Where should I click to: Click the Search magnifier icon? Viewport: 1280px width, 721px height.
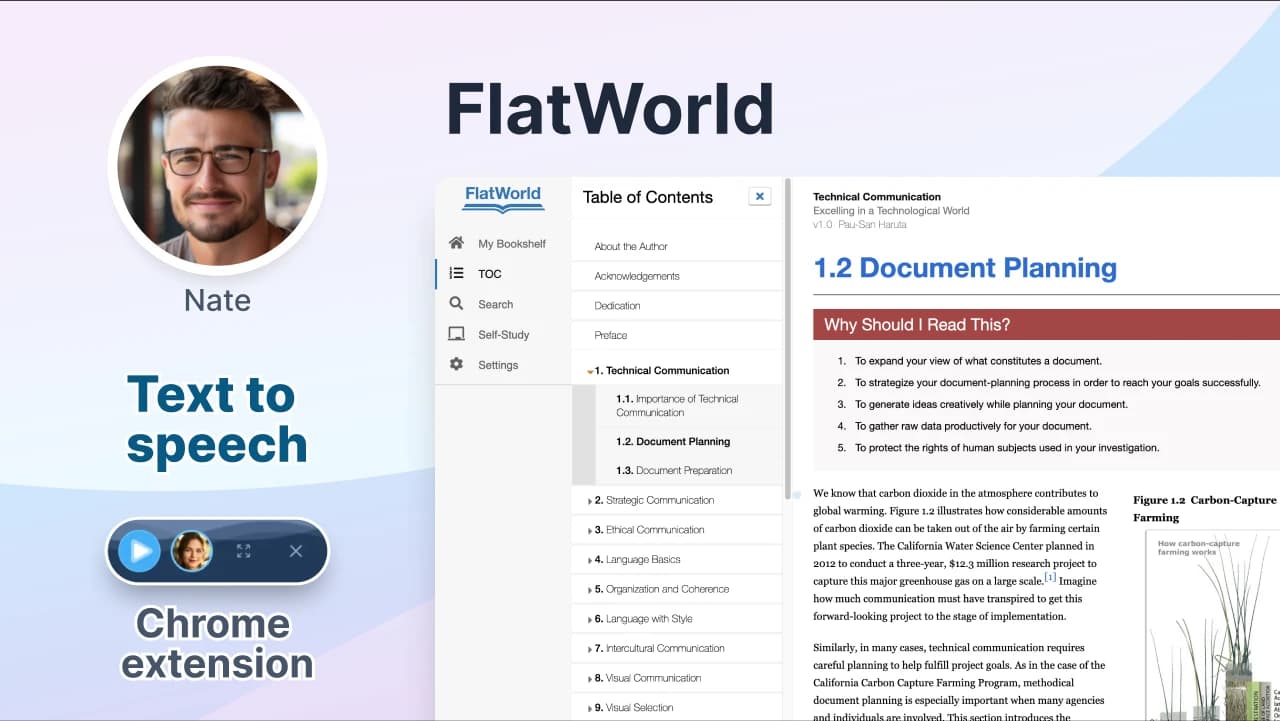click(x=456, y=304)
